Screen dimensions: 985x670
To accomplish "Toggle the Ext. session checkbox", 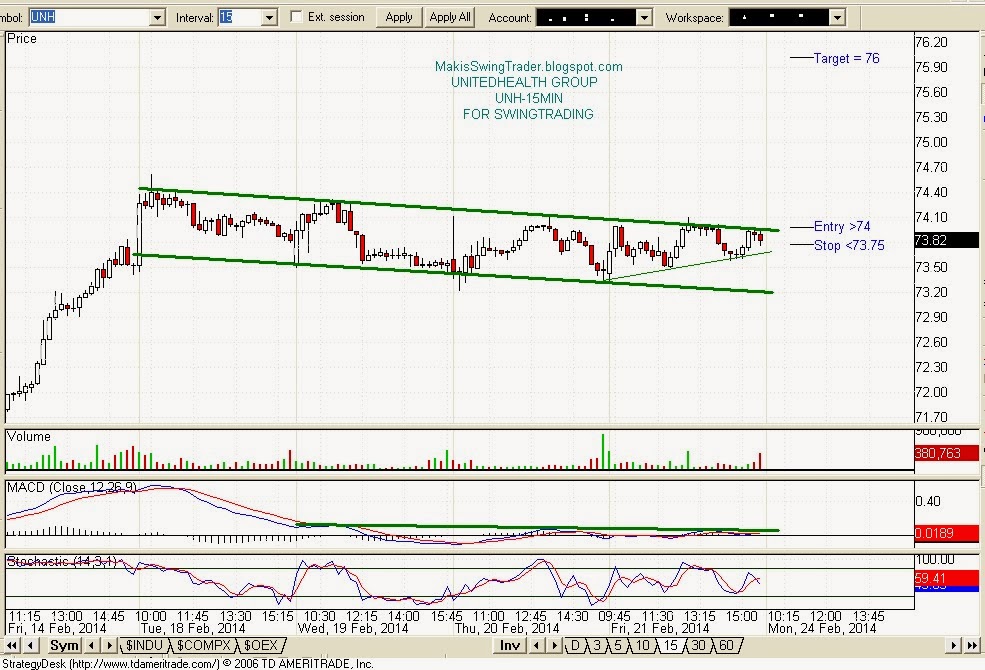I will coord(297,17).
